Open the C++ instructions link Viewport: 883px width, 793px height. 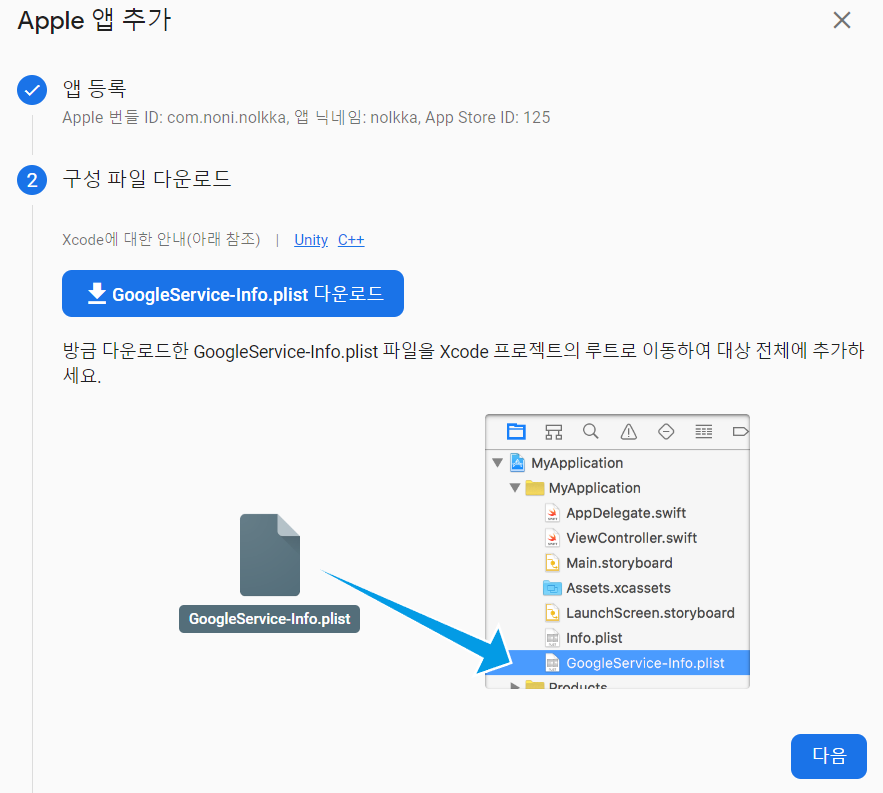click(x=351, y=240)
